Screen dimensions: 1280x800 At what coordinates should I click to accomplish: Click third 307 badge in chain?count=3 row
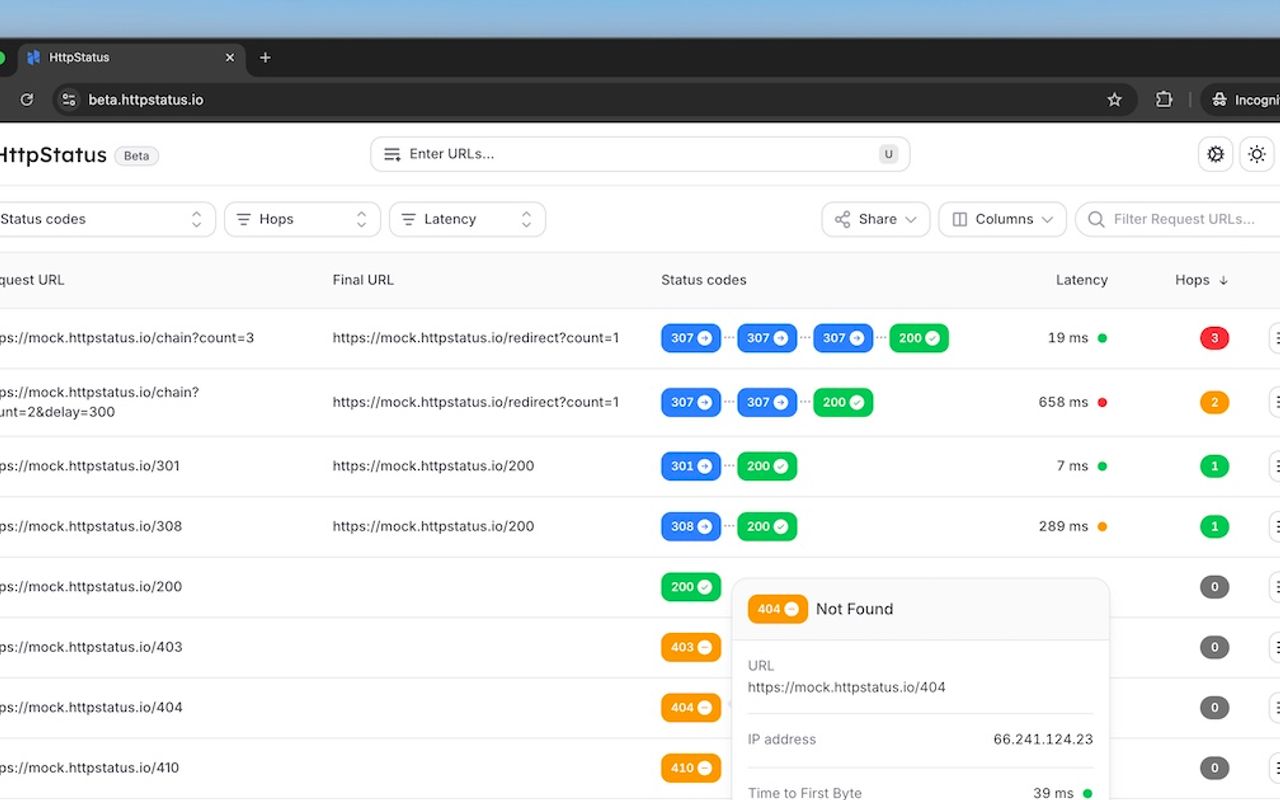pos(843,338)
